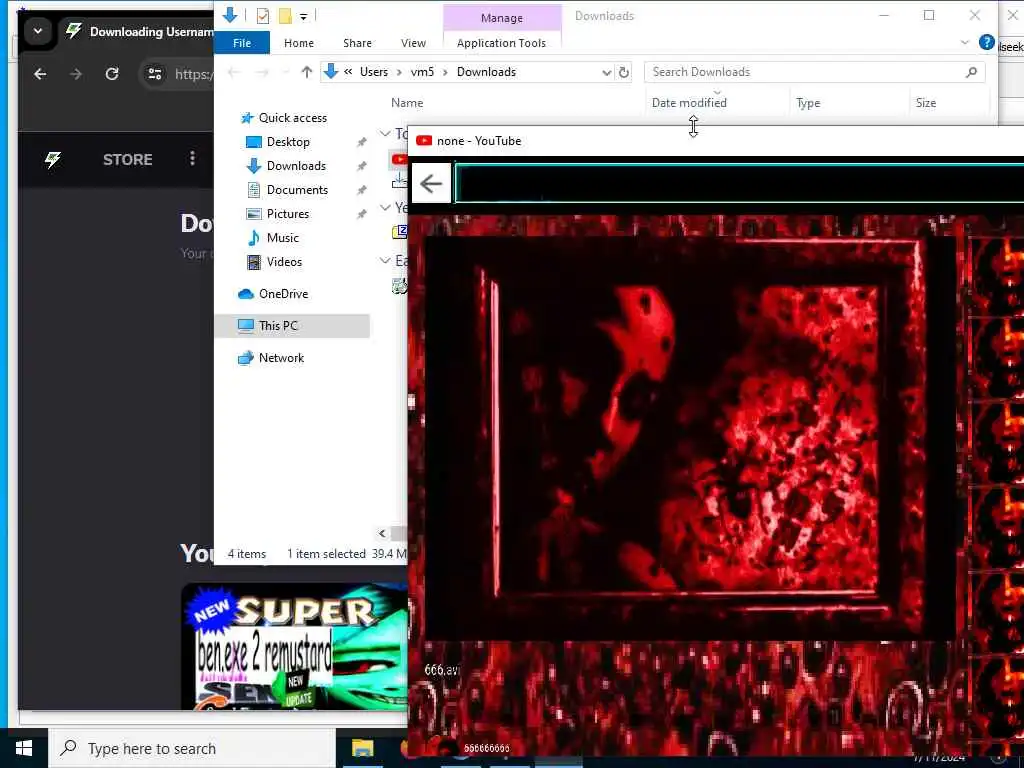Viewport: 1024px width, 768px height.
Task: Go up one folder level in Explorer
Action: 306,72
